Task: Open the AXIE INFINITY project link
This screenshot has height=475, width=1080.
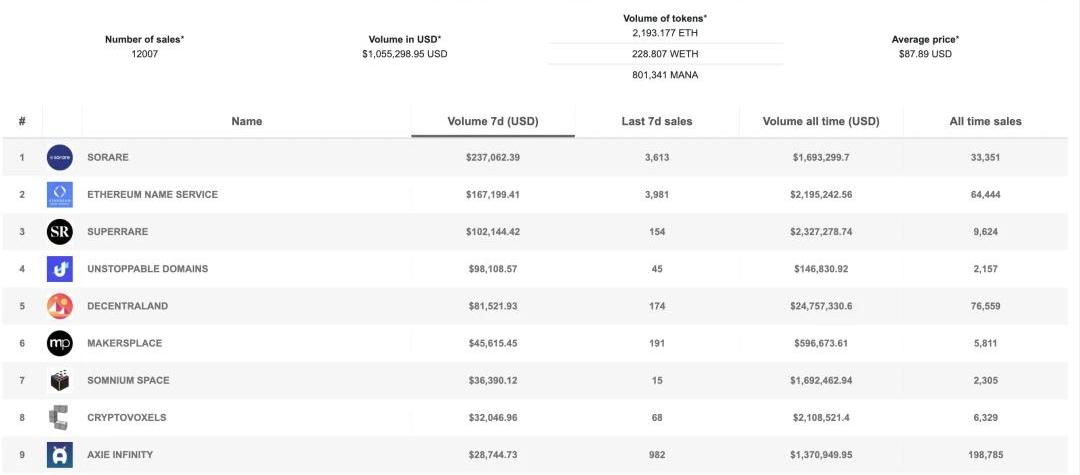Action: pos(120,455)
